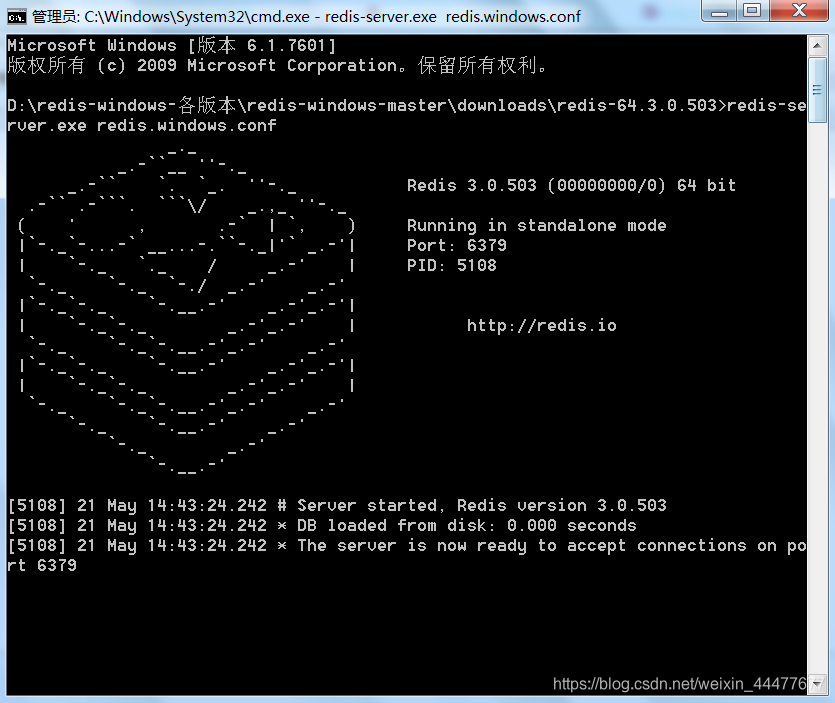Click the http://redis.io text
Image resolution: width=835 pixels, height=703 pixels.
pyautogui.click(x=542, y=325)
